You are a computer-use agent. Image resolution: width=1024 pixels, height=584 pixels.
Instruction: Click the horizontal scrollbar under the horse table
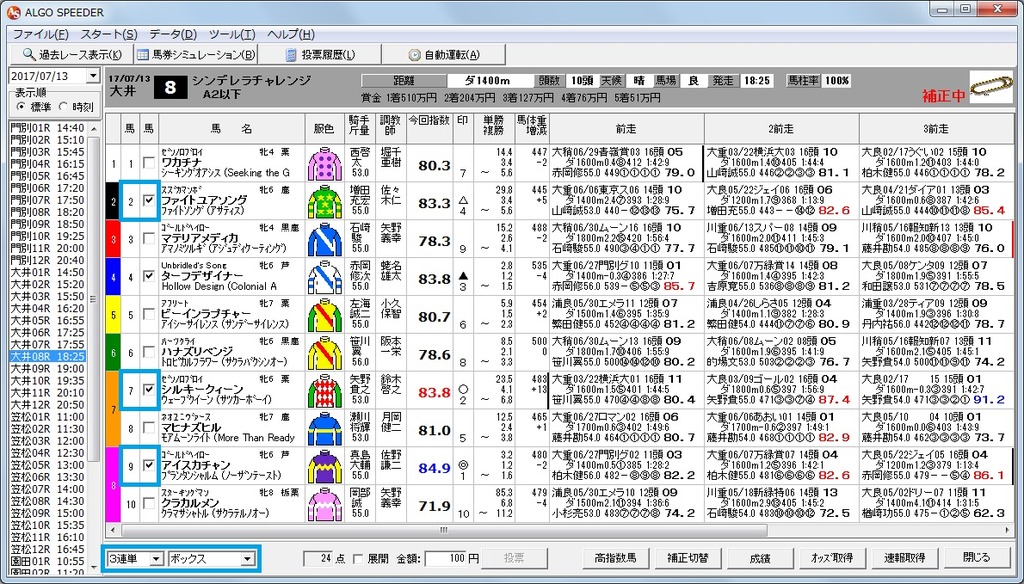[444, 530]
